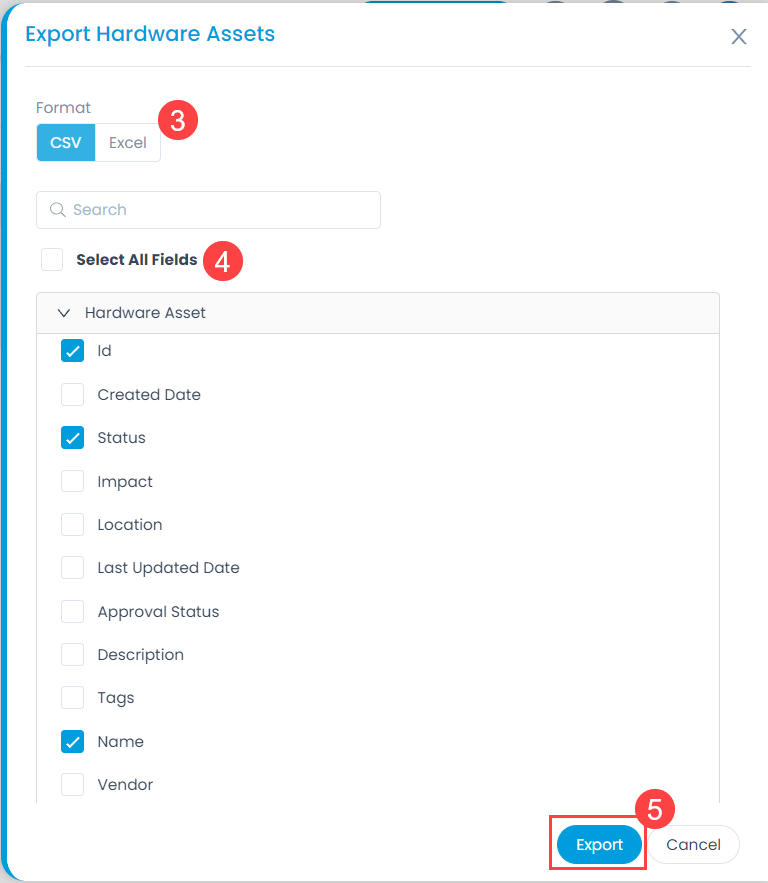The width and height of the screenshot is (768, 883).
Task: Include the Tags field
Action: (x=73, y=698)
